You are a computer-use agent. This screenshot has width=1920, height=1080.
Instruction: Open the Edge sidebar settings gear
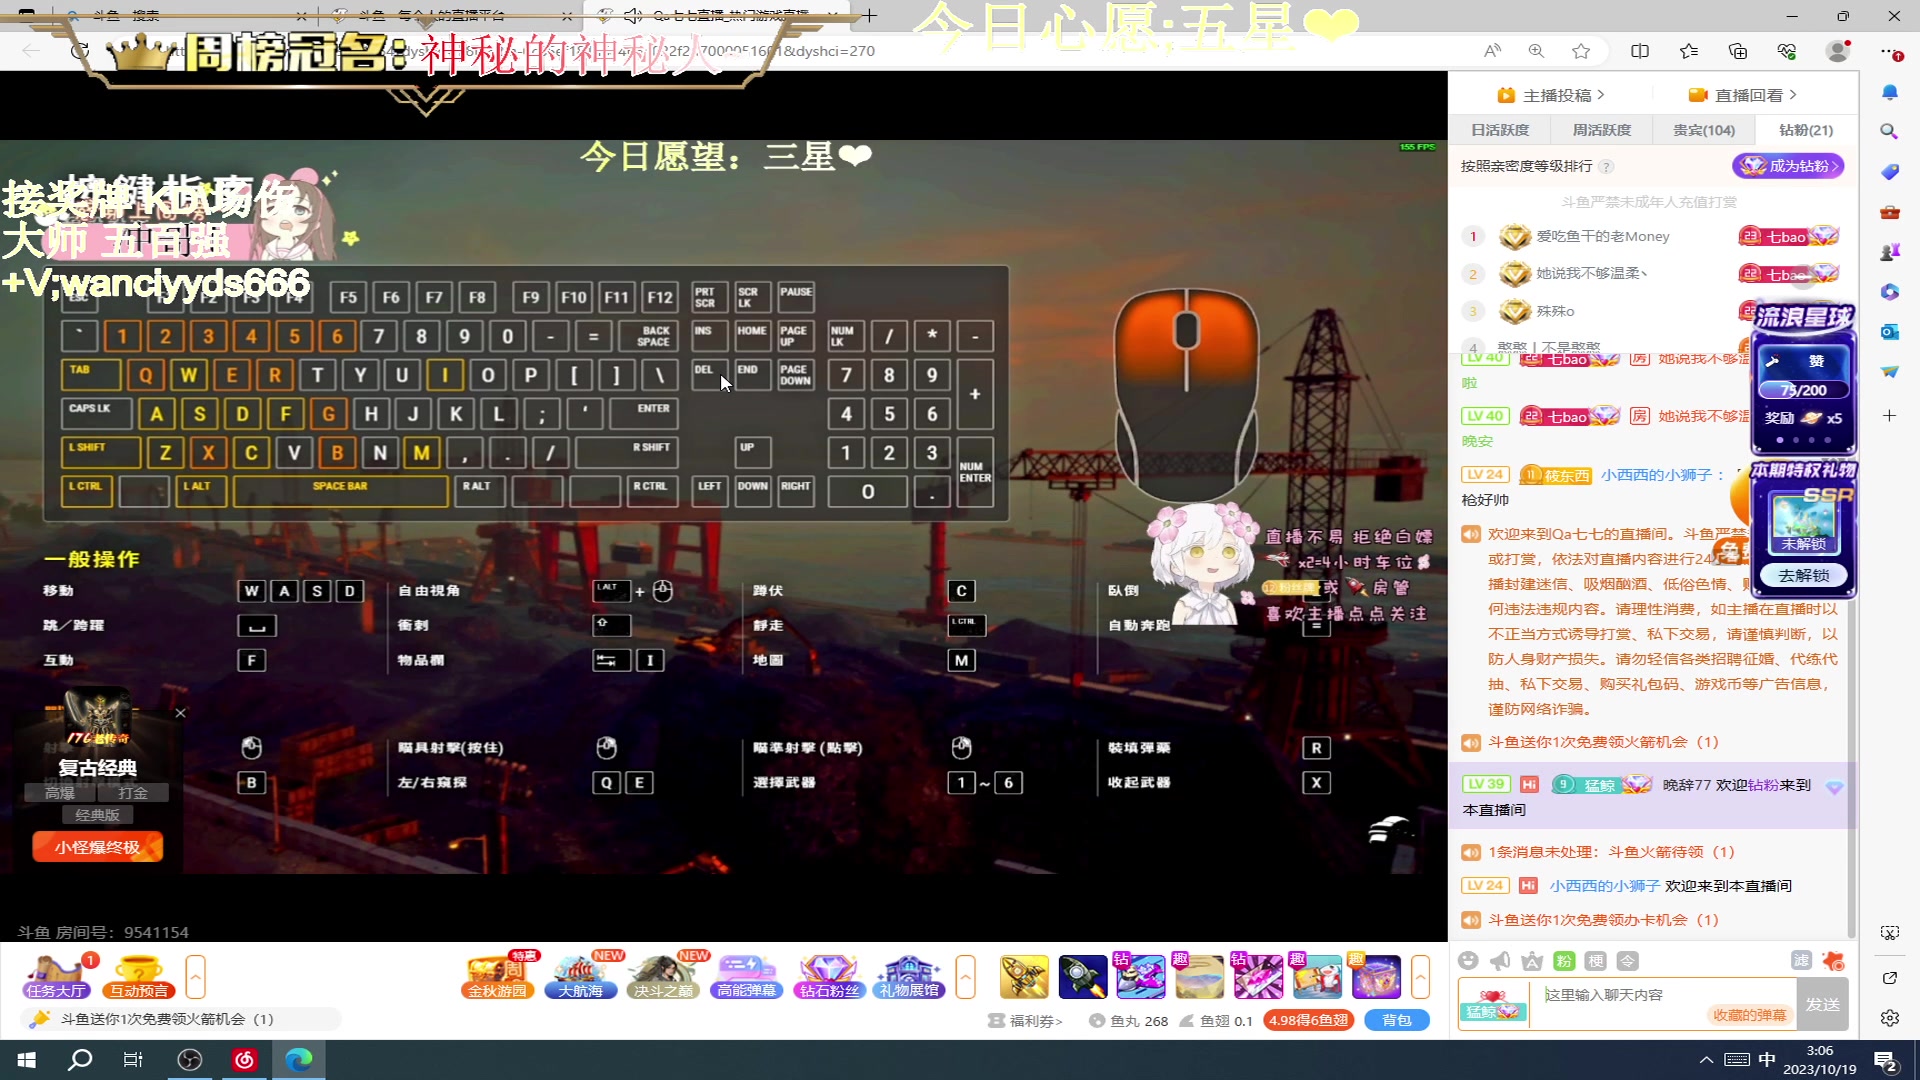click(1889, 1018)
